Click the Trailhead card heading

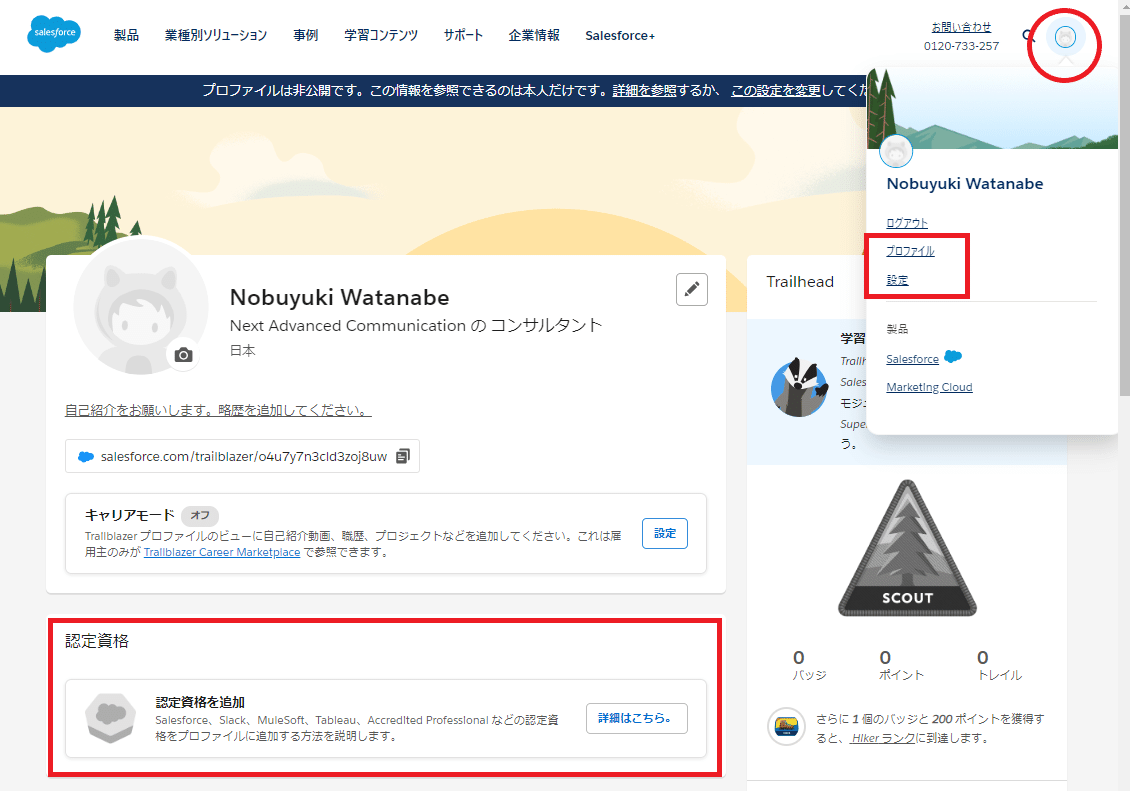coord(800,282)
